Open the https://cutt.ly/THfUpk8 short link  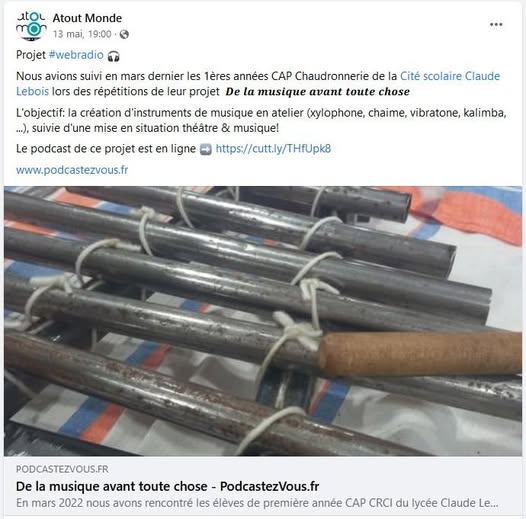pos(273,149)
